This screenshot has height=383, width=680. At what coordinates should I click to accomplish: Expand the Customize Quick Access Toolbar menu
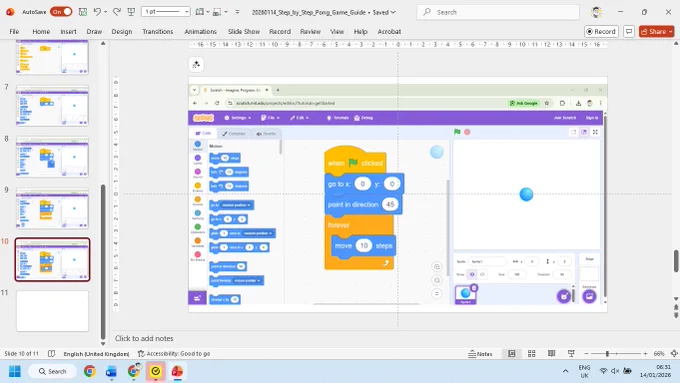tap(237, 12)
